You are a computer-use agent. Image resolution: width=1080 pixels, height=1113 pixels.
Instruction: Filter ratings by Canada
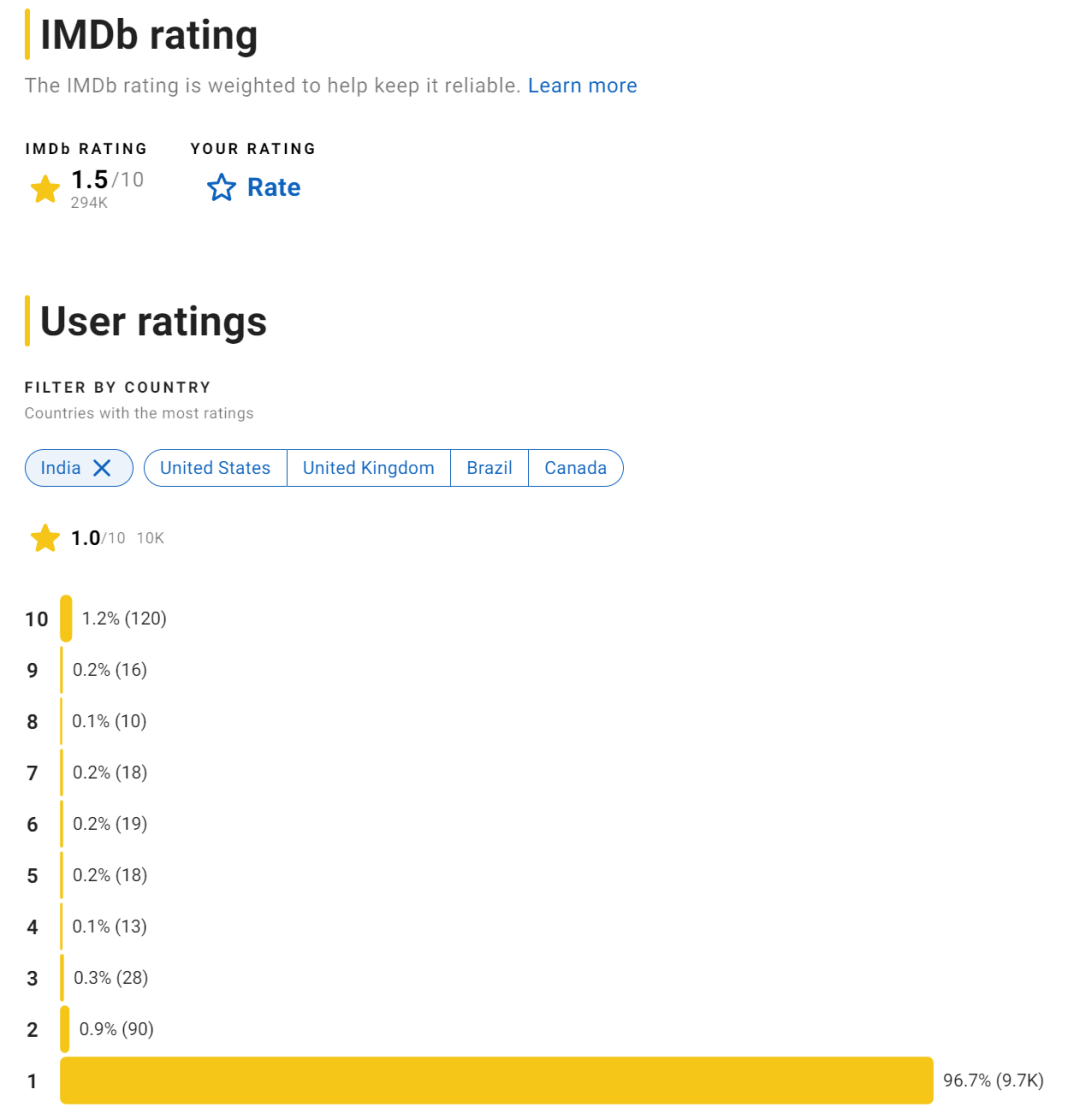click(575, 468)
